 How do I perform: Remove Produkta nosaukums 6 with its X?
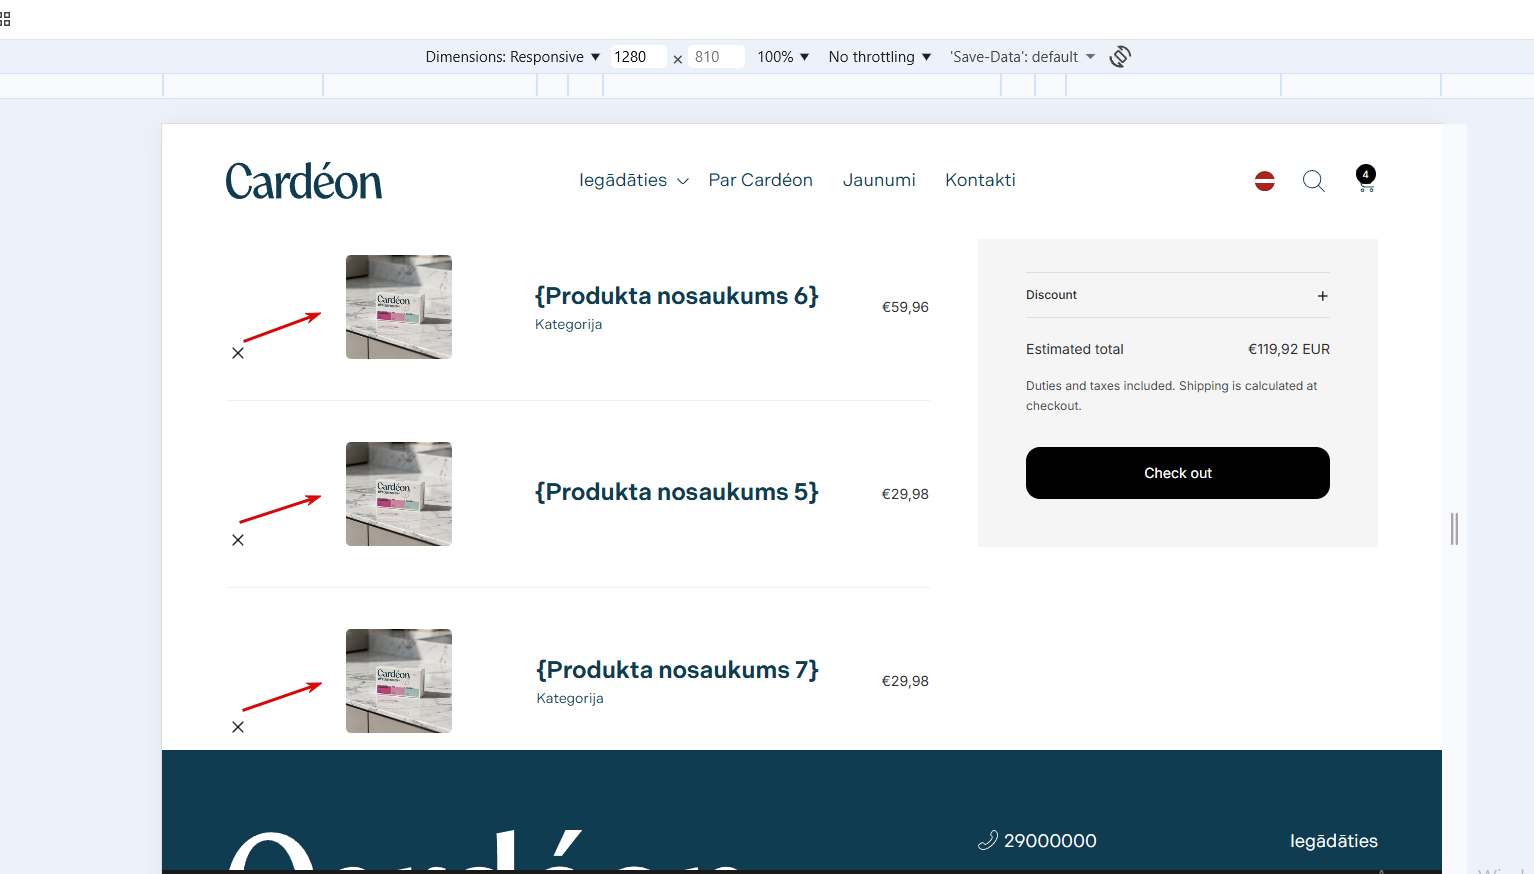point(238,353)
